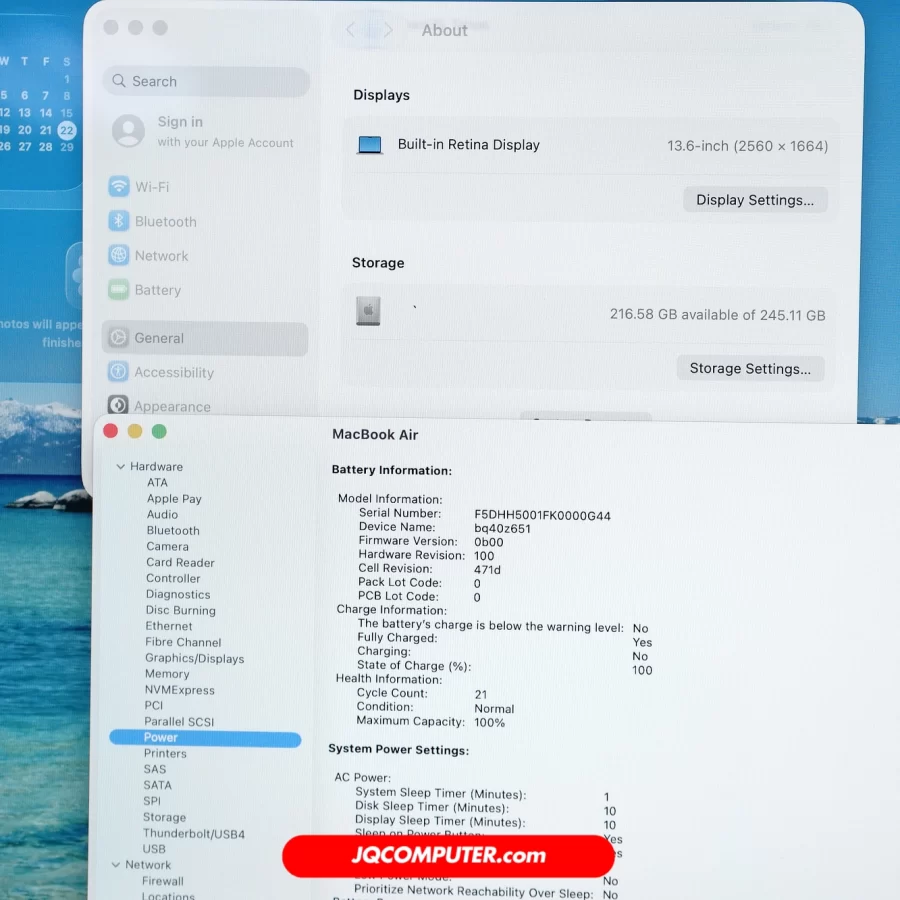Open Display Settings button

[x=755, y=200]
